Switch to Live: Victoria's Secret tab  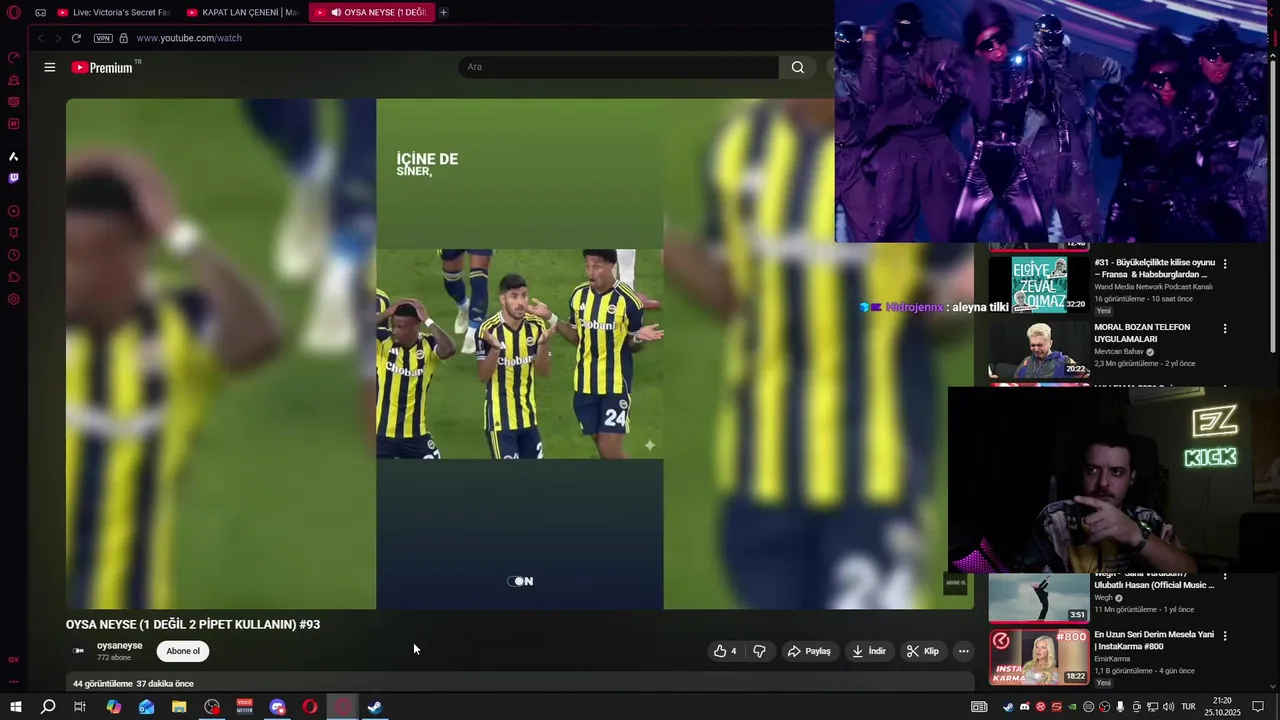coord(114,12)
